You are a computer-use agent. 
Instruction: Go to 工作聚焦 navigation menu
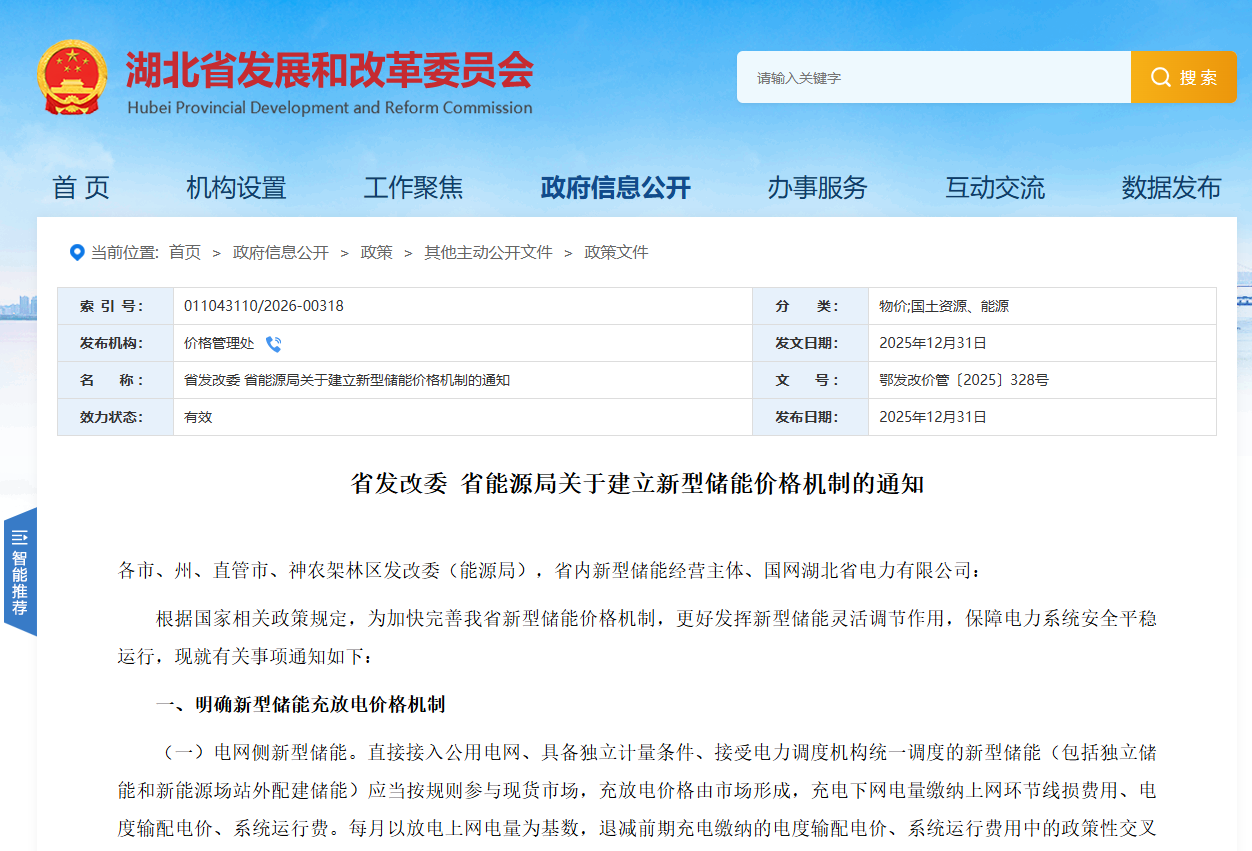(413, 188)
